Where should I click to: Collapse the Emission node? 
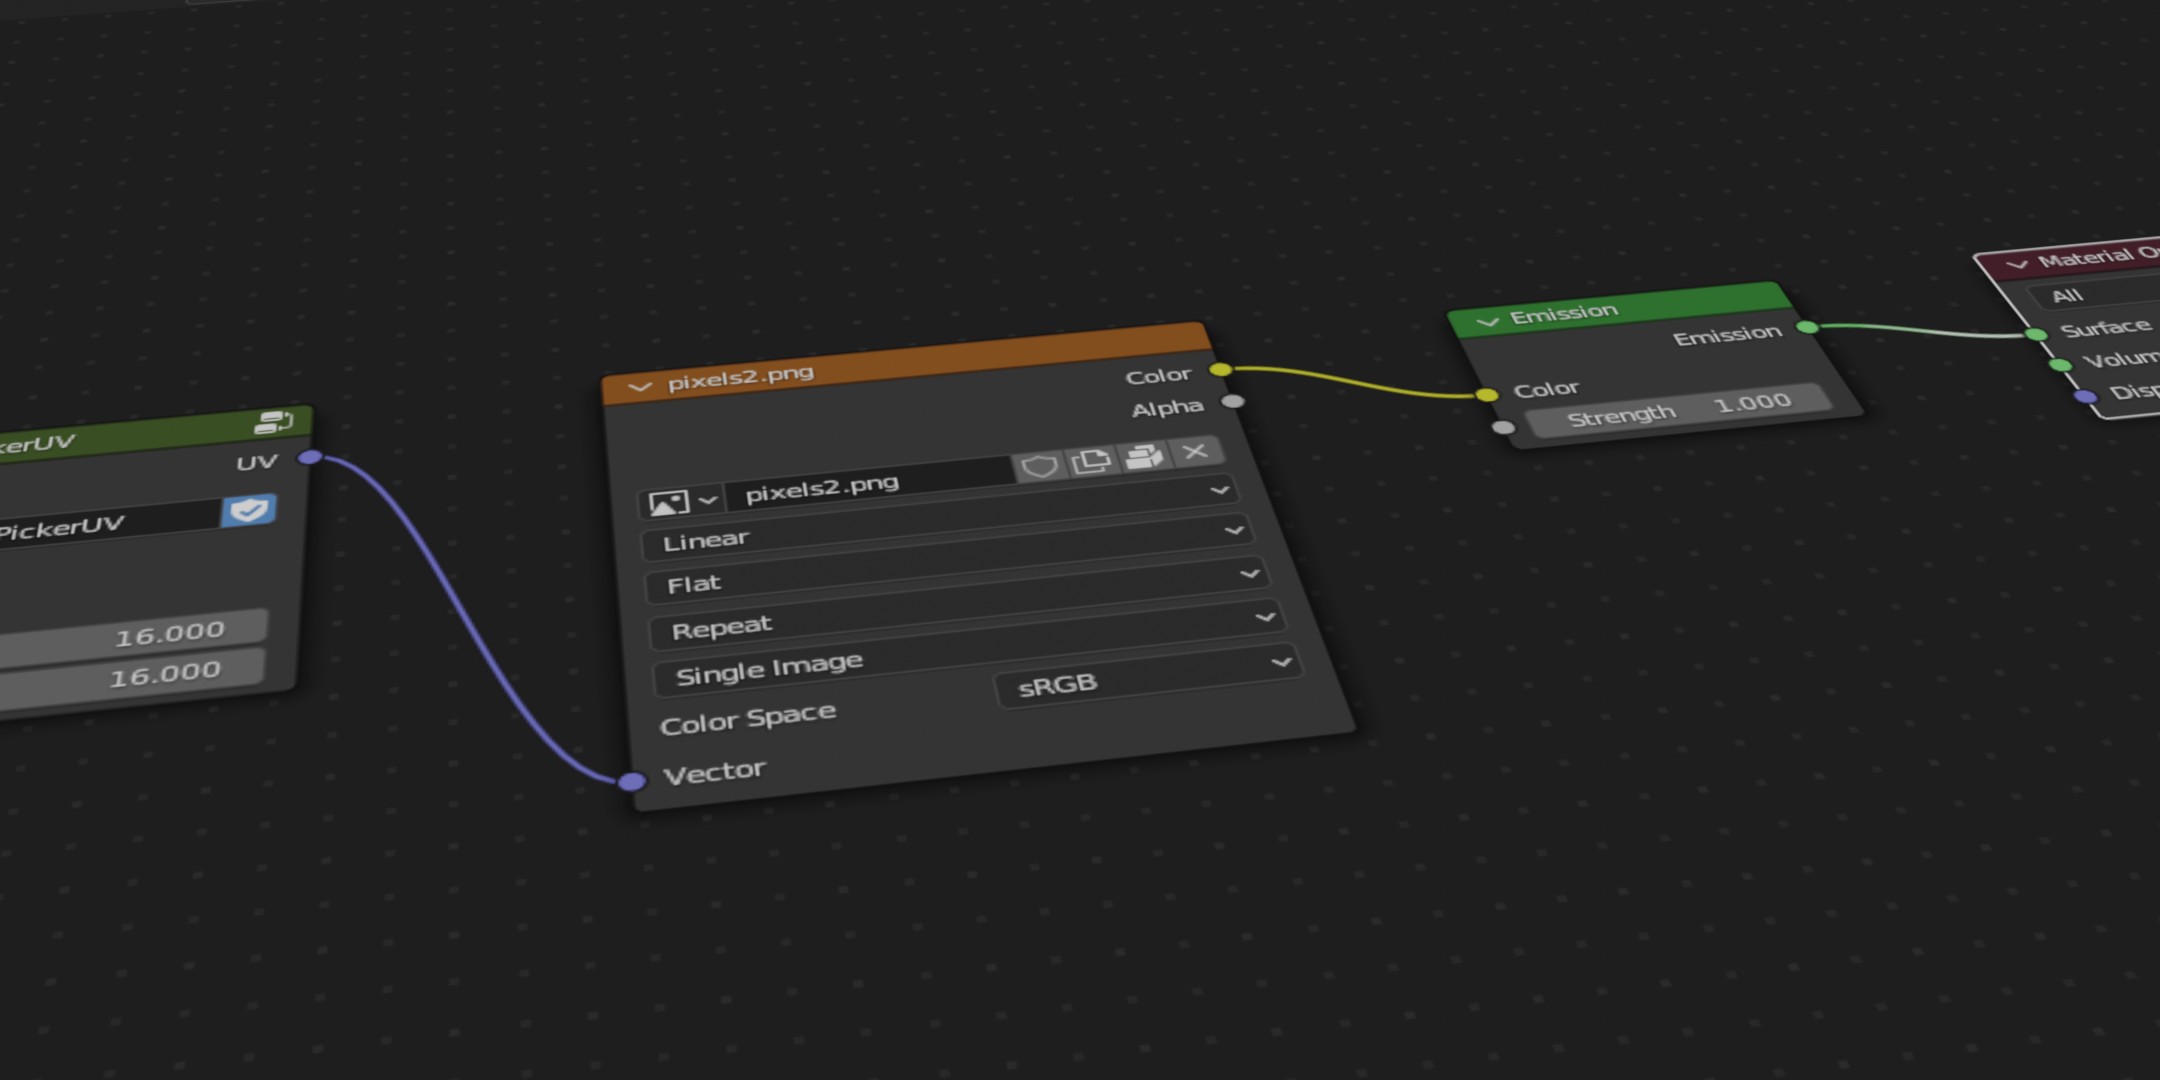pyautogui.click(x=1487, y=321)
